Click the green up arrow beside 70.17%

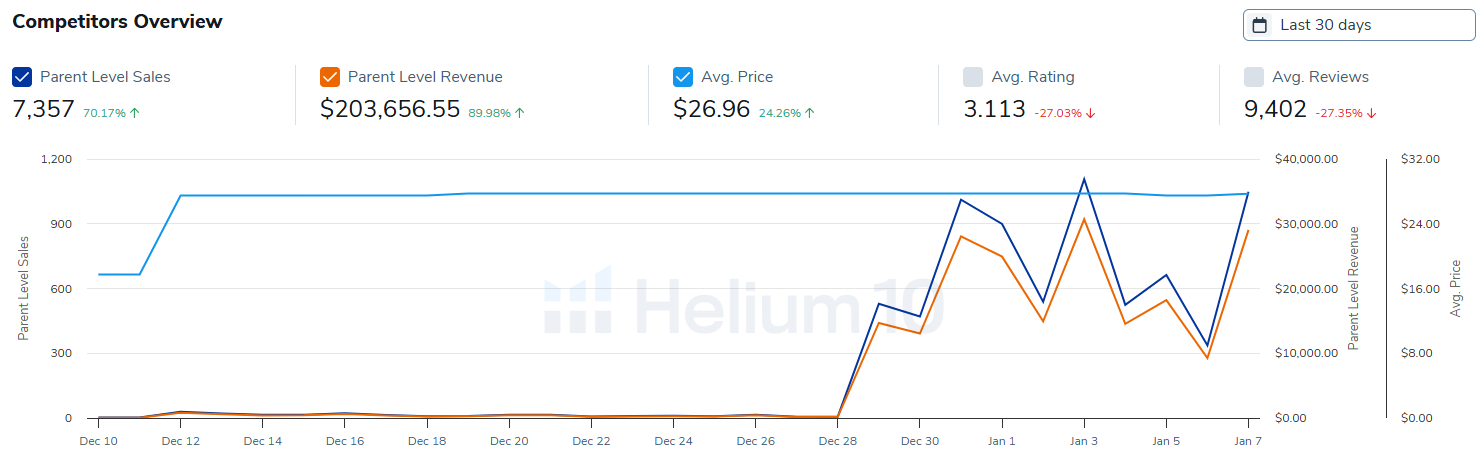click(135, 113)
